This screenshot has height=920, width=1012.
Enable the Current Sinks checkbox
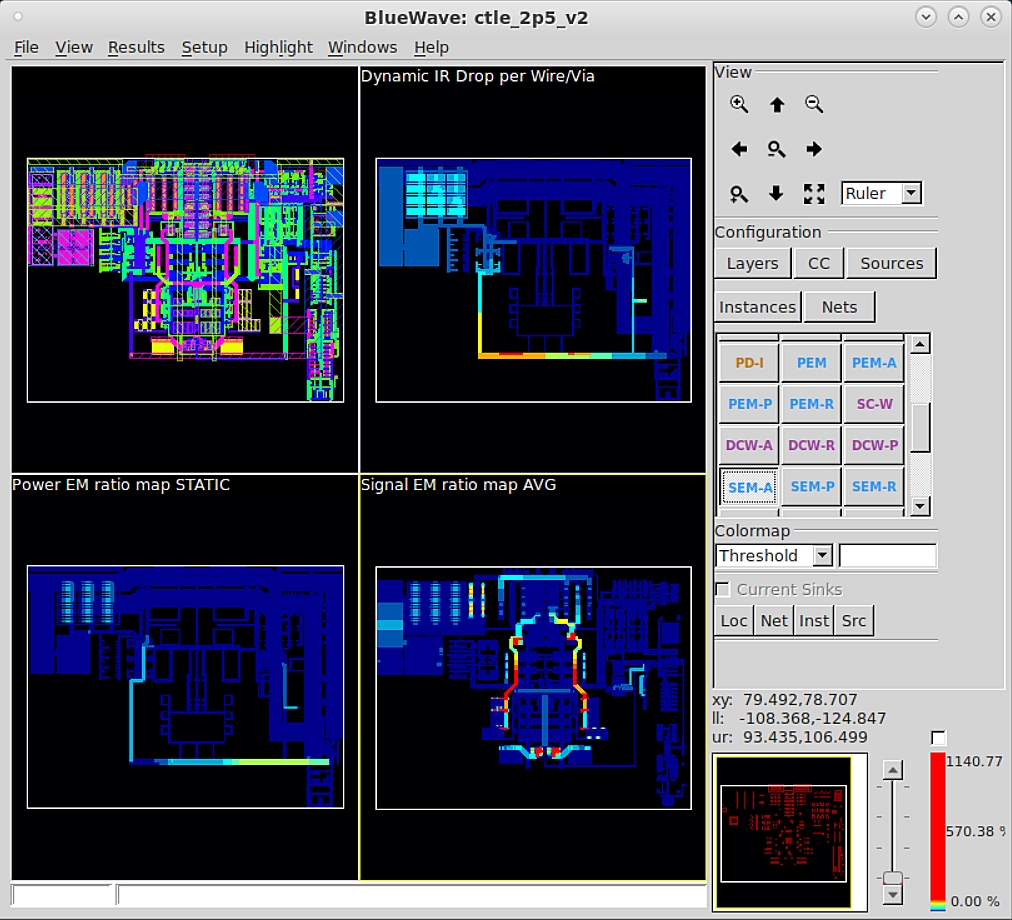(x=721, y=589)
